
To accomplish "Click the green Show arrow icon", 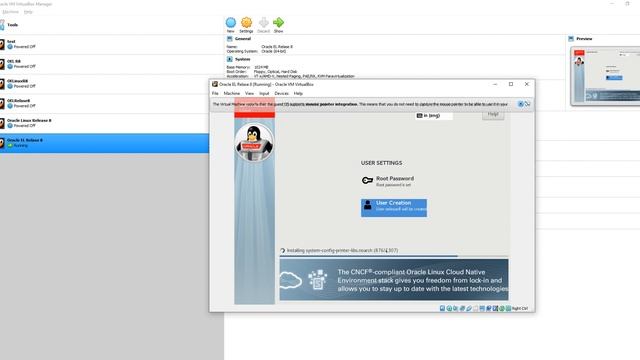I will coord(278,22).
